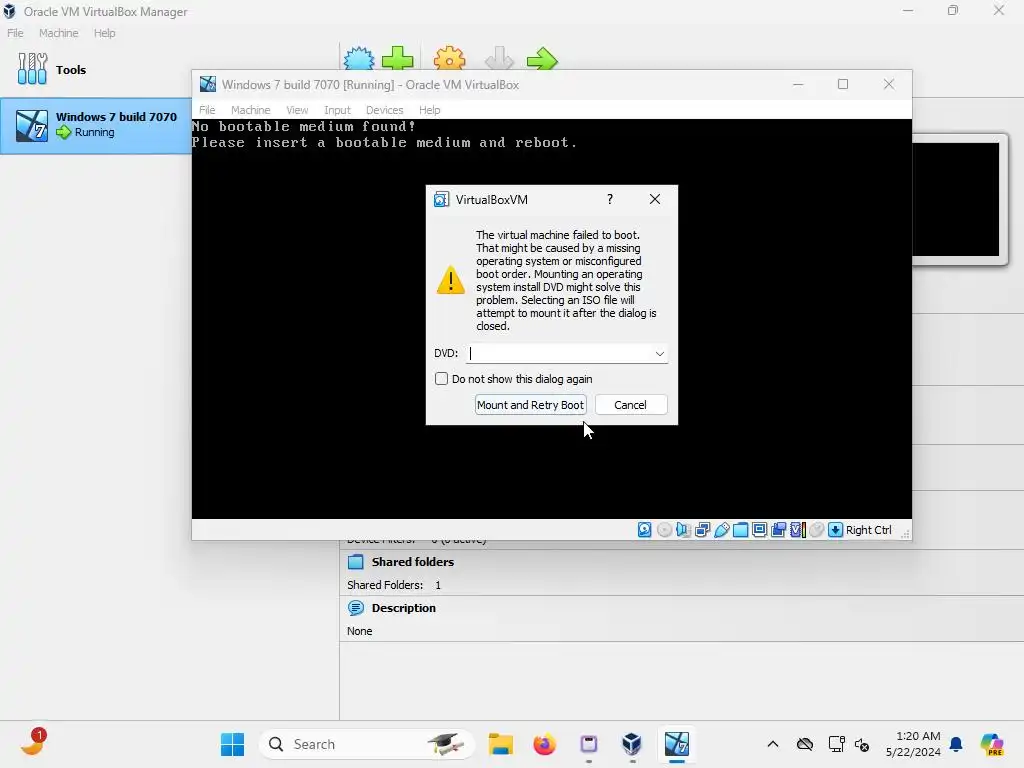Click the audio status bar icon
The image size is (1024, 768).
point(683,530)
